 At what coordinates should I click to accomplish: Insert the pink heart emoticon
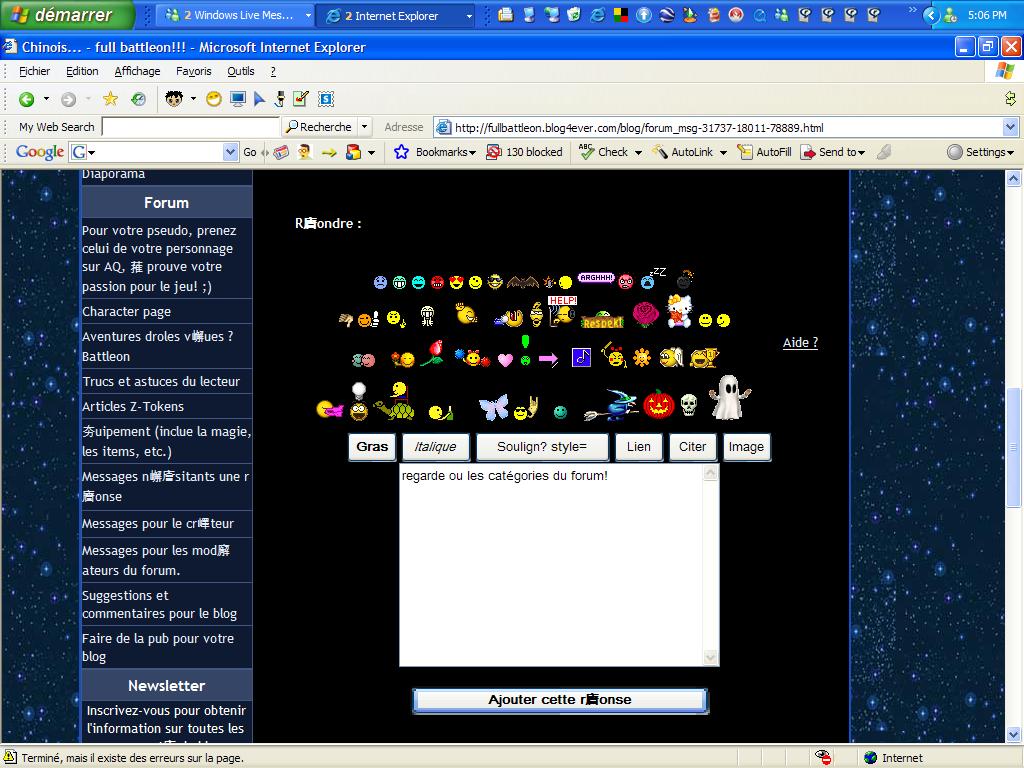505,360
